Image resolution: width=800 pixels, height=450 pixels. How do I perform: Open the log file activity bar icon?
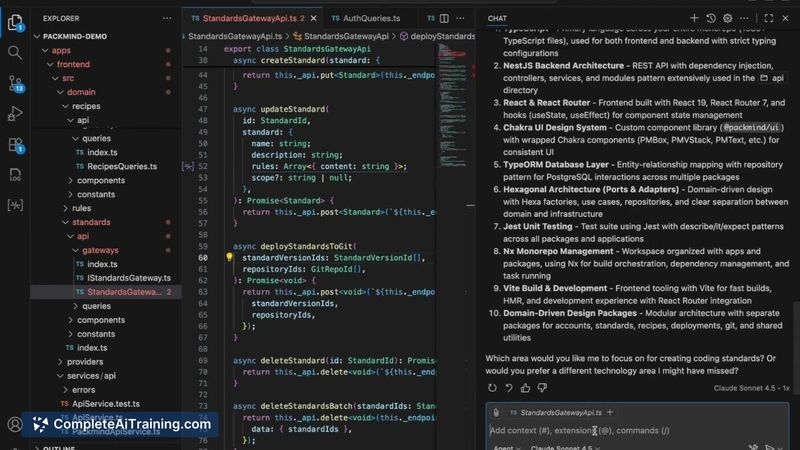coord(15,175)
